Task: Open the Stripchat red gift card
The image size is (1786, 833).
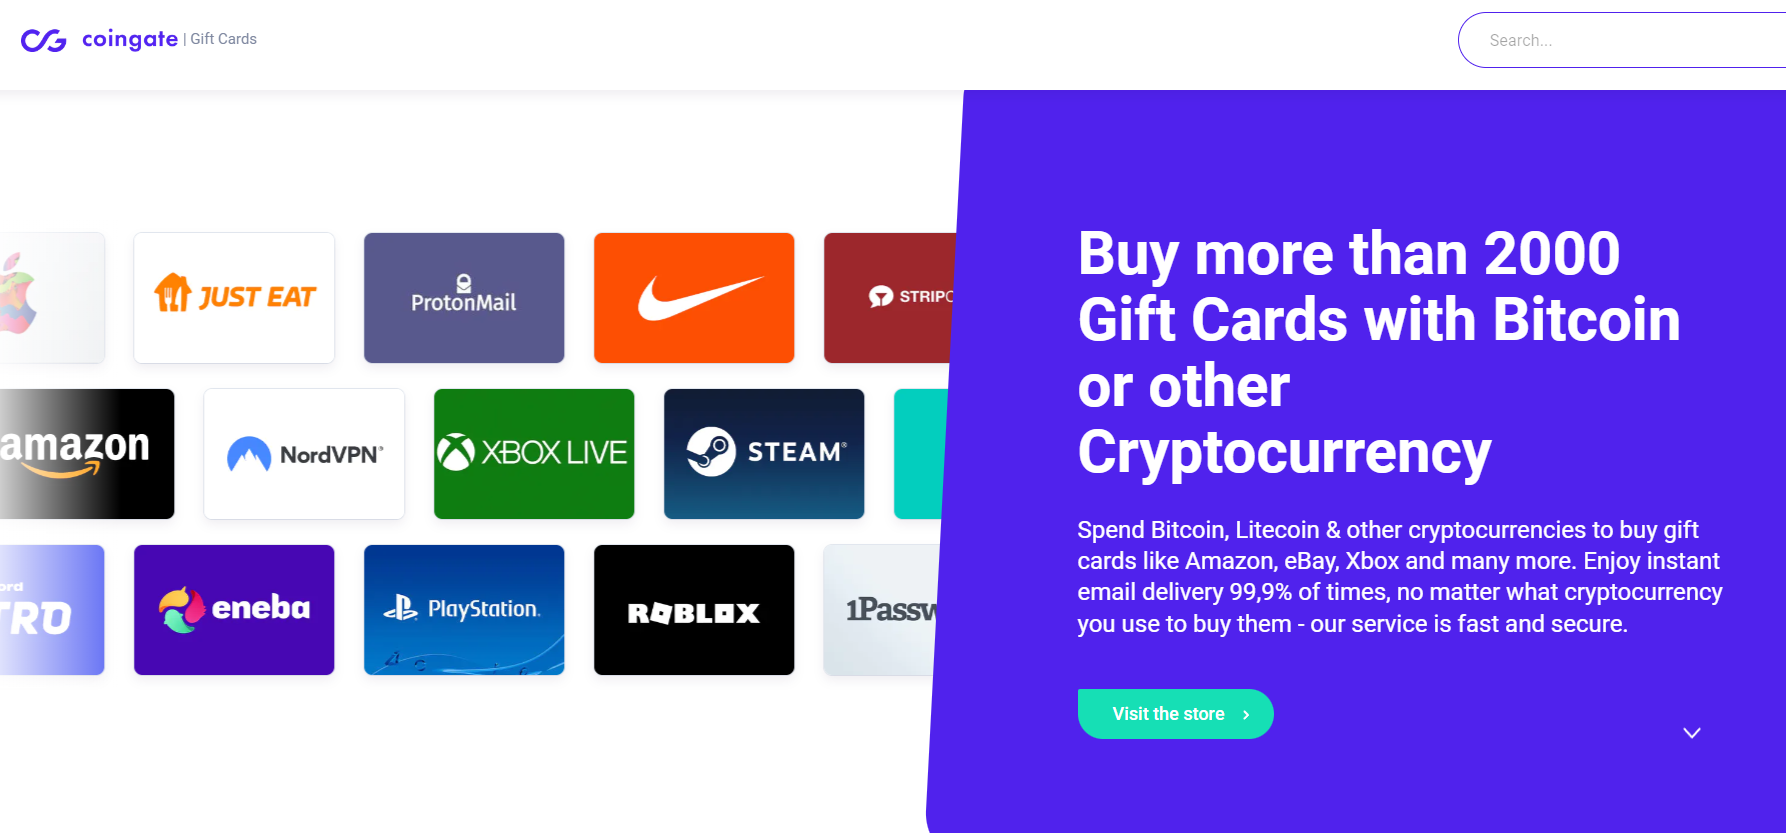Action: pos(890,298)
